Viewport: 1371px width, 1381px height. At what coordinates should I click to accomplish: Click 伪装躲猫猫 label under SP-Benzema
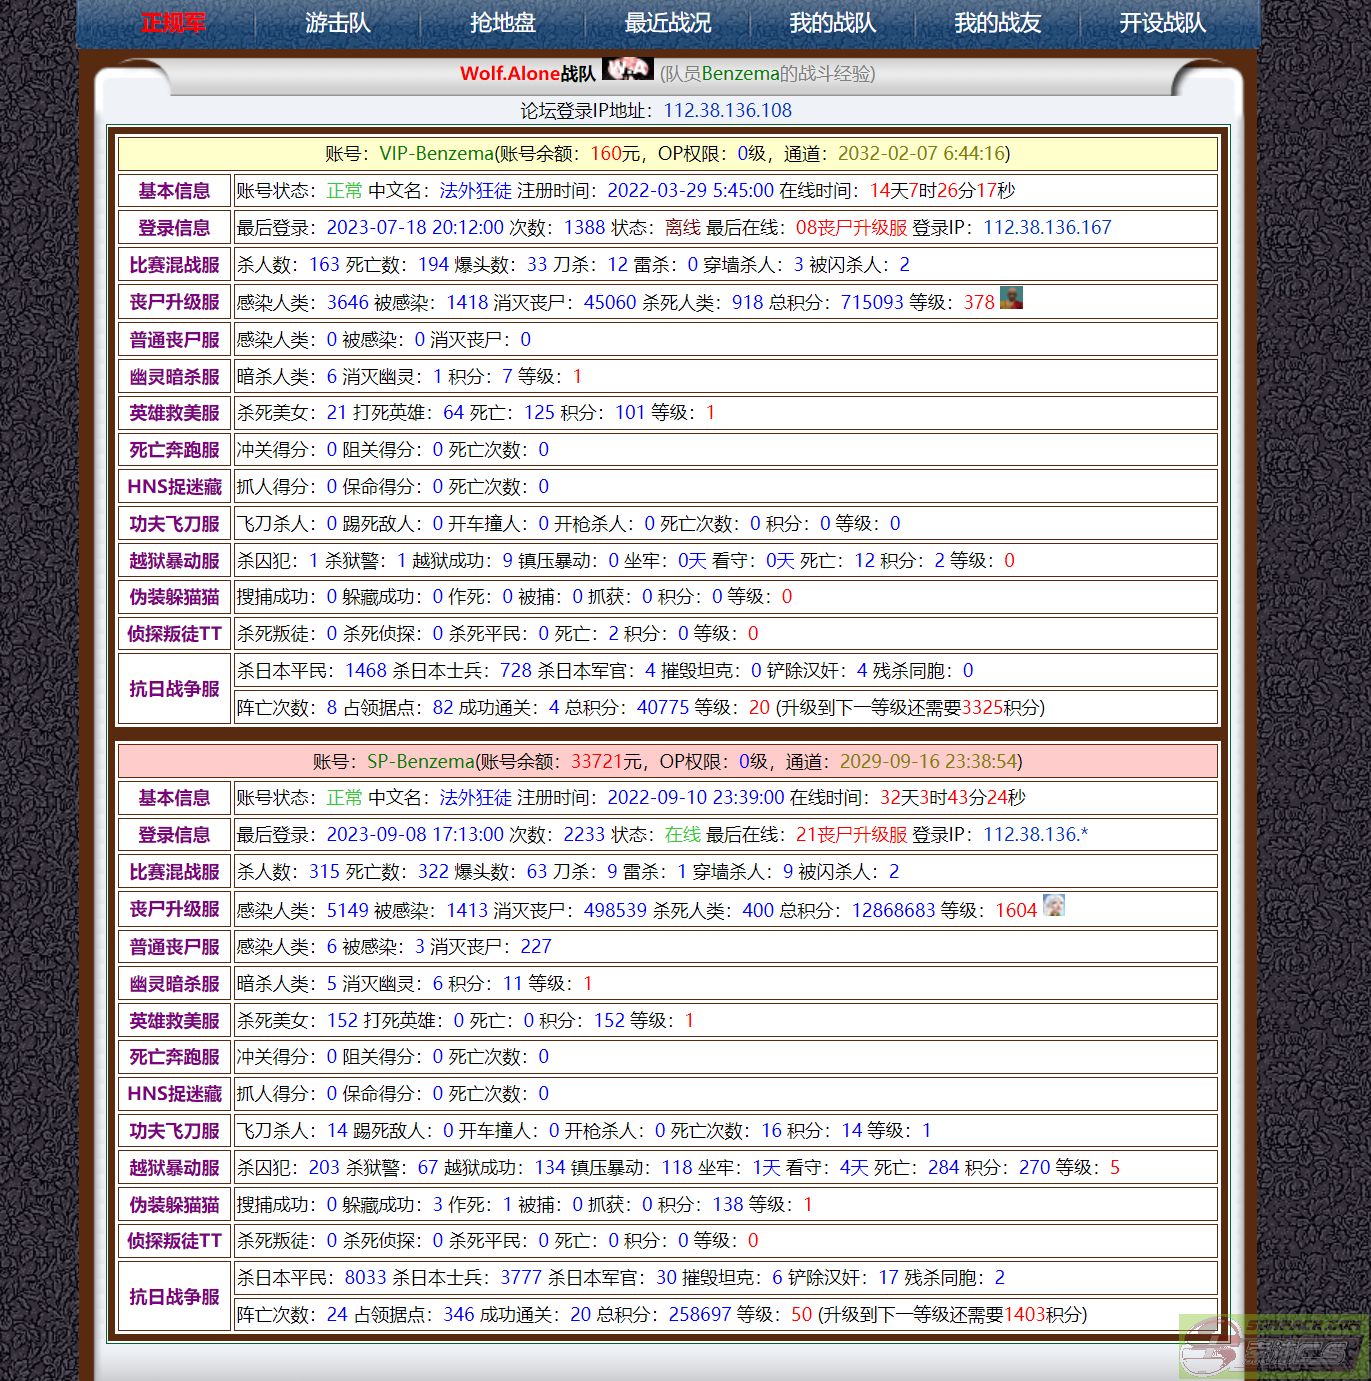click(x=174, y=1205)
